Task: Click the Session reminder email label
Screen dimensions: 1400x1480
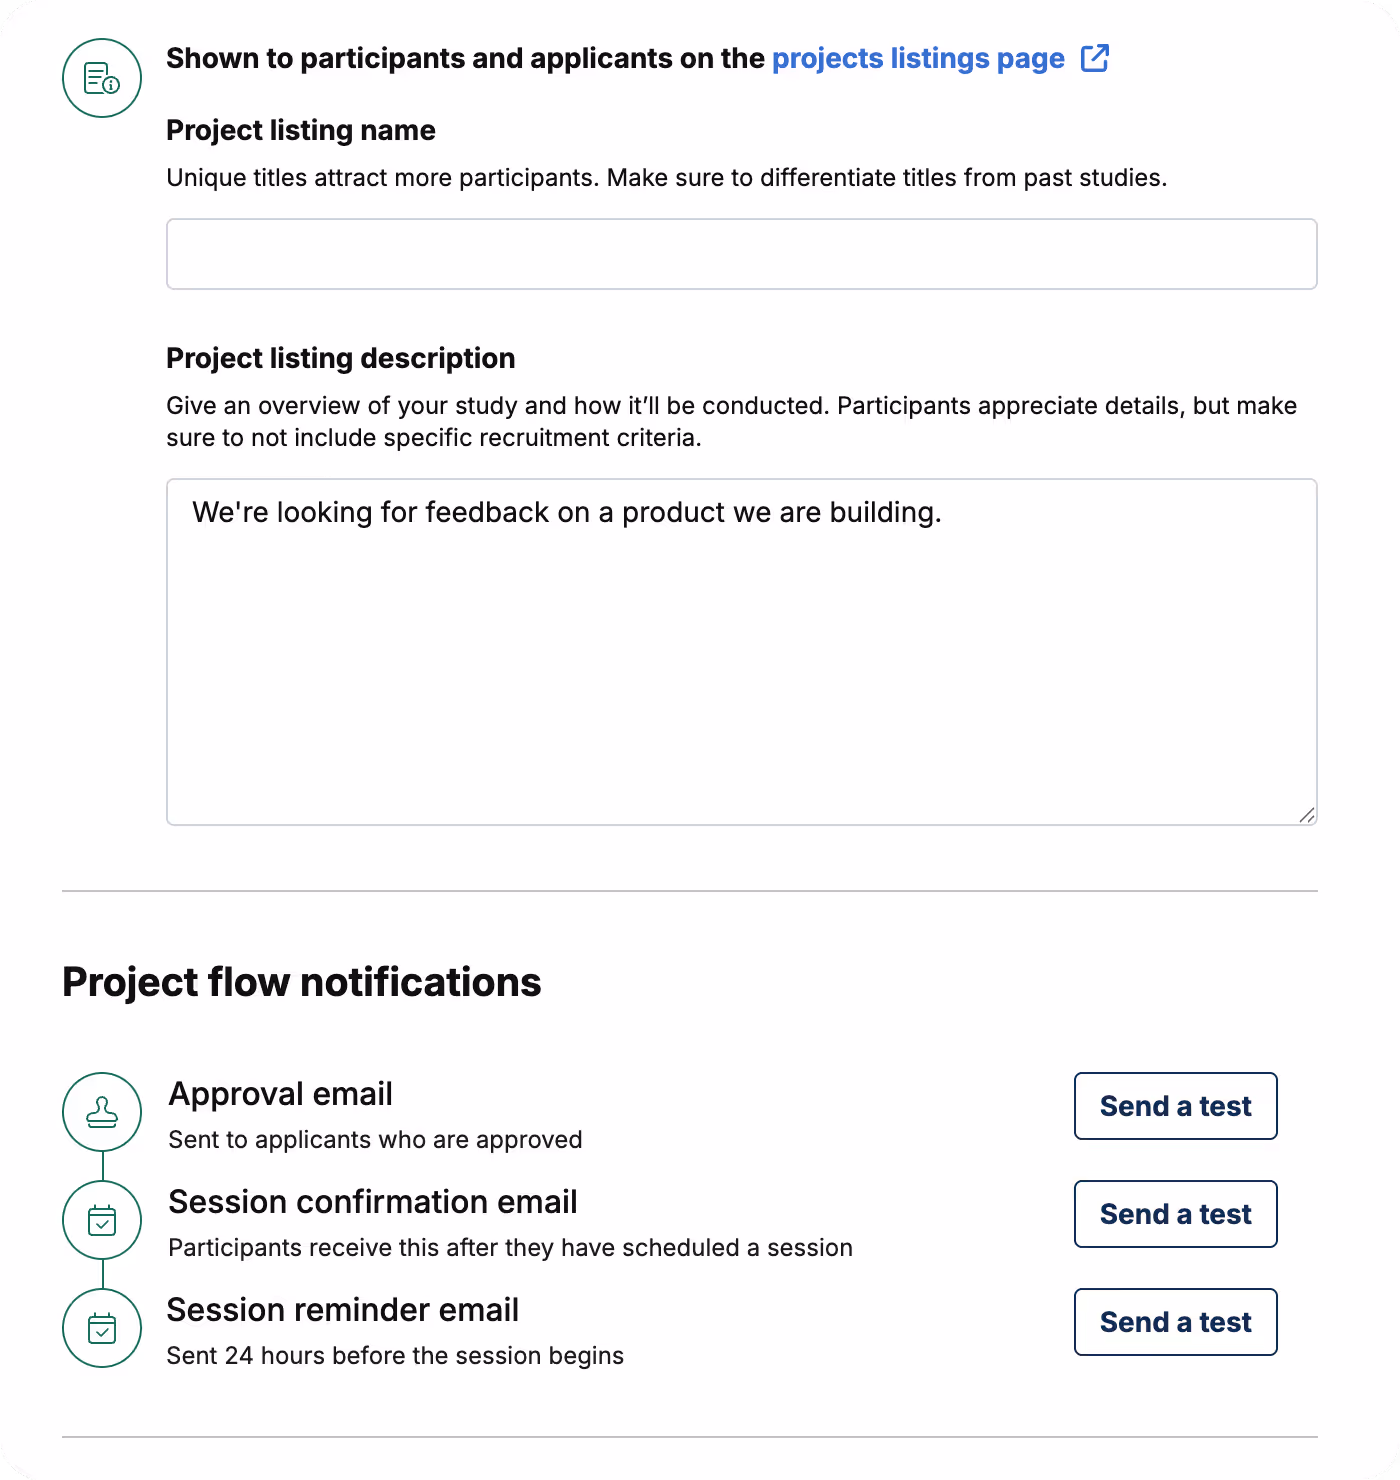Action: click(x=343, y=1310)
